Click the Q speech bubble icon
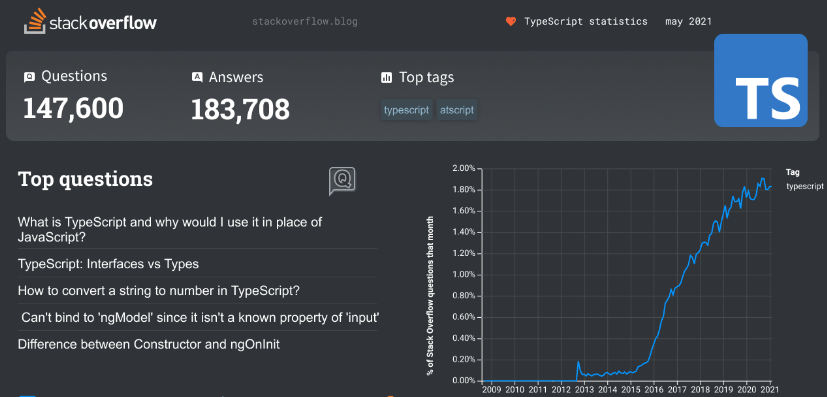 [x=342, y=181]
